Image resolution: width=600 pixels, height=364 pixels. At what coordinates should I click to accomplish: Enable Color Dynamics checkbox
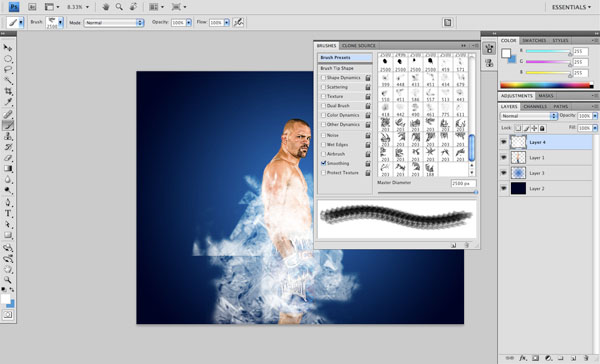(323, 115)
